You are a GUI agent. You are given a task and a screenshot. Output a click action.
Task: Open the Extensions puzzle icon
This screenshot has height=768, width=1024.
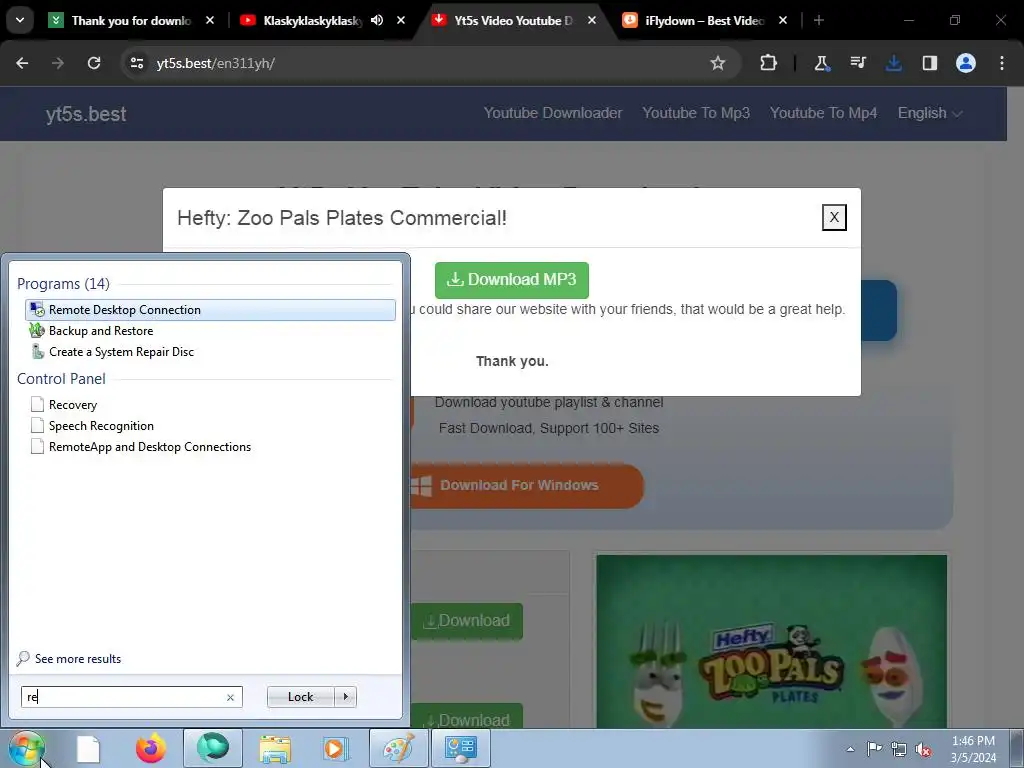point(769,63)
